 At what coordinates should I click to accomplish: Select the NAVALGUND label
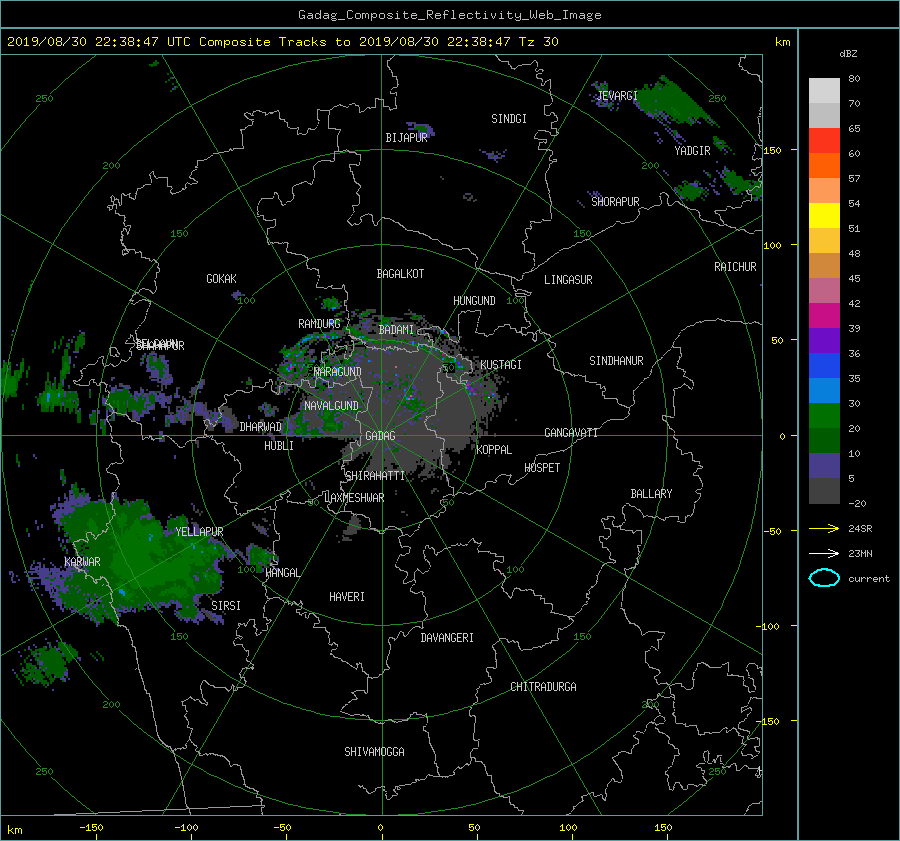[x=331, y=406]
